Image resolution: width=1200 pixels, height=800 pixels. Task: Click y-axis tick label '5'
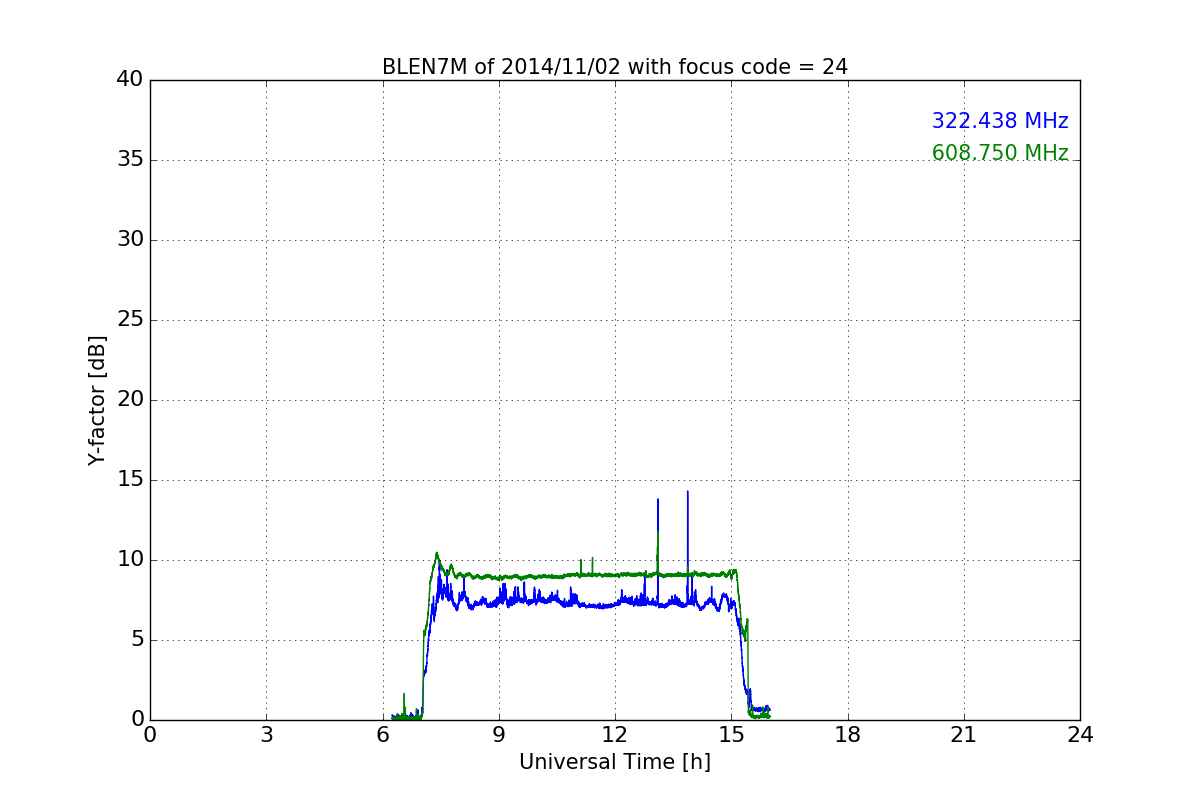(137, 640)
